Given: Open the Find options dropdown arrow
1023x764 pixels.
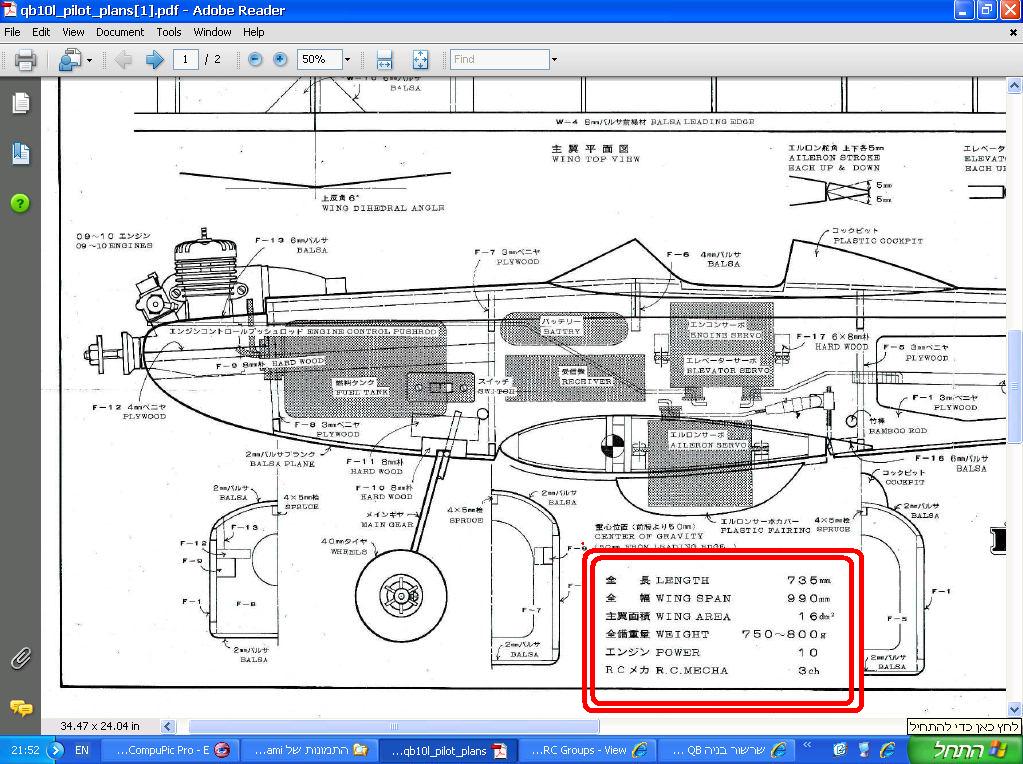Looking at the screenshot, I should (554, 59).
